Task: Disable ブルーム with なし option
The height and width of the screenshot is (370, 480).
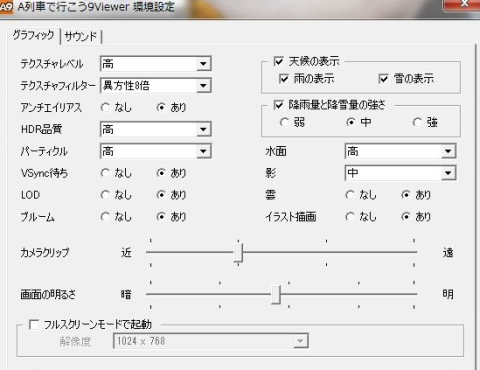Action: pos(105,217)
